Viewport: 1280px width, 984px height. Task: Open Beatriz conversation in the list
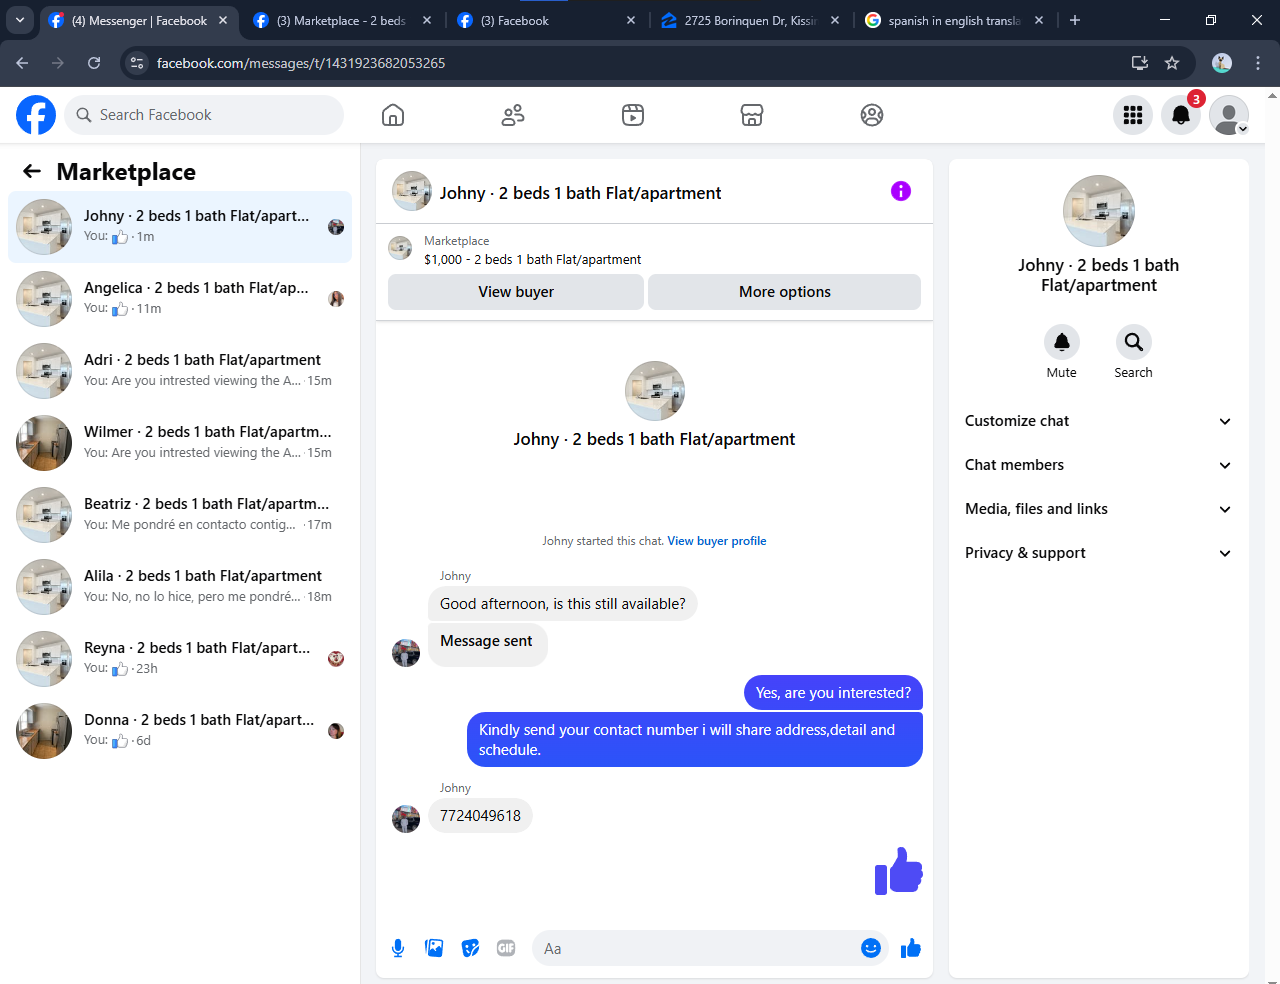(x=180, y=515)
